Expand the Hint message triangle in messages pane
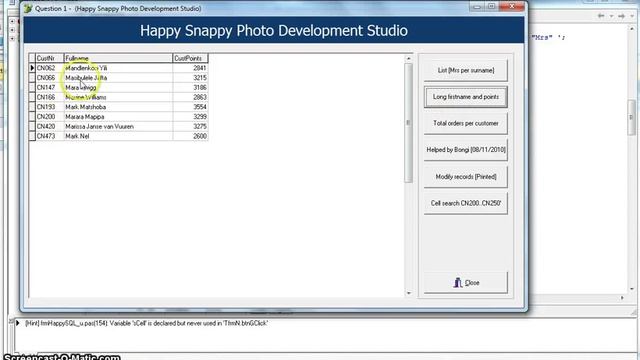 pyautogui.click(x=18, y=323)
